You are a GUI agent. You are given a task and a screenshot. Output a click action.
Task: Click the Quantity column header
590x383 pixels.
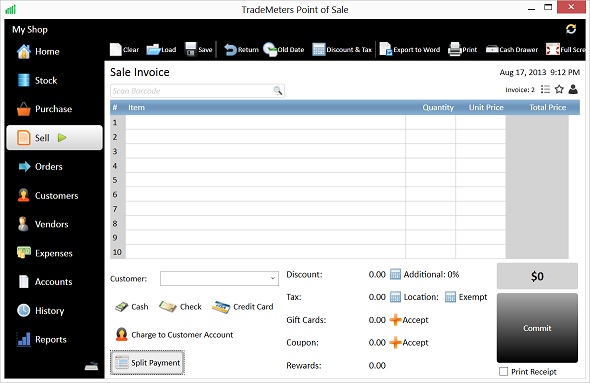(438, 107)
